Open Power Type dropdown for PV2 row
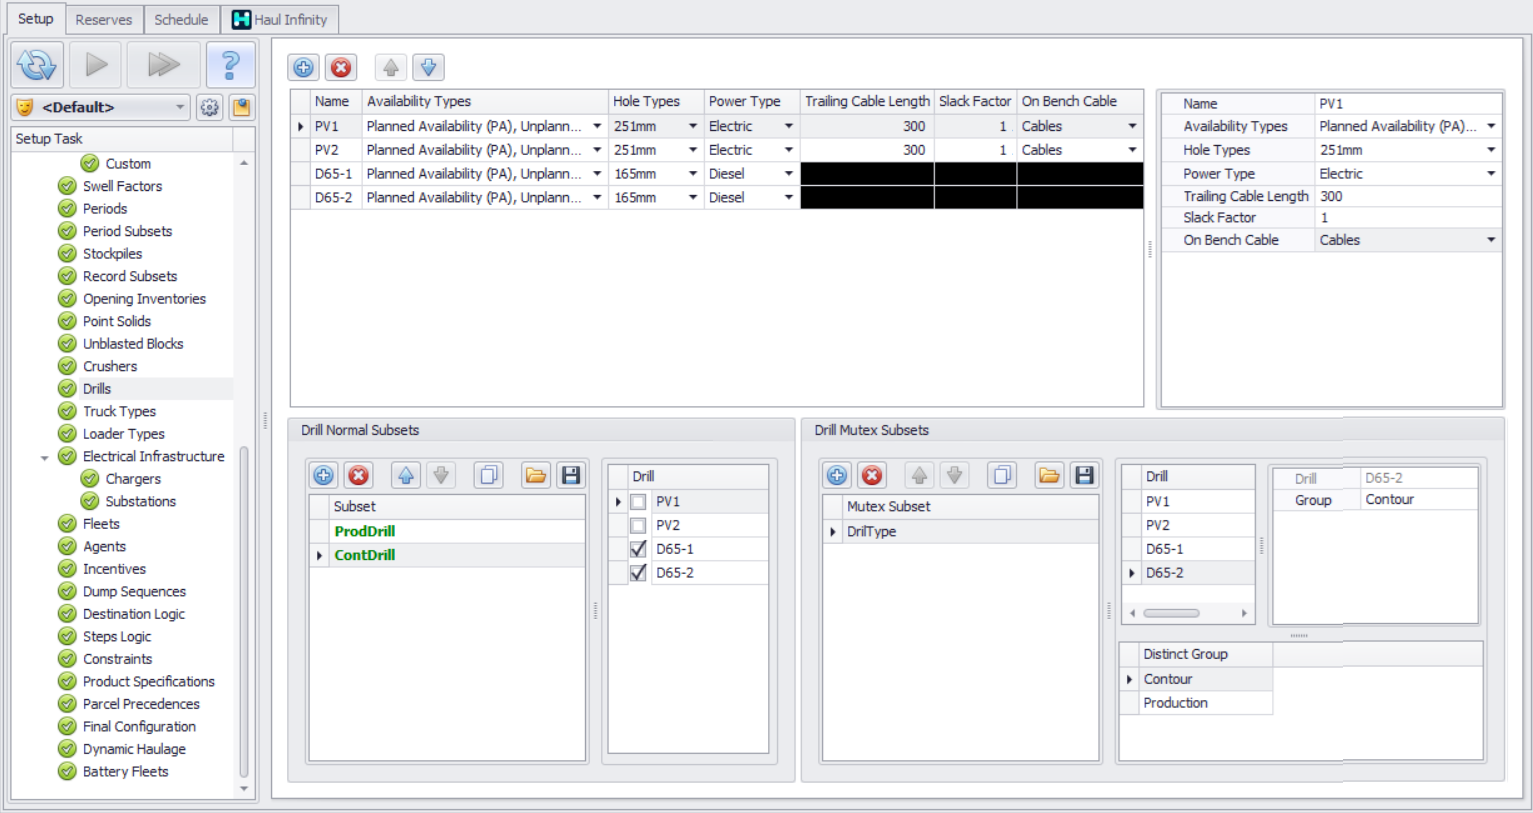The height and width of the screenshot is (813, 1533). [x=788, y=150]
